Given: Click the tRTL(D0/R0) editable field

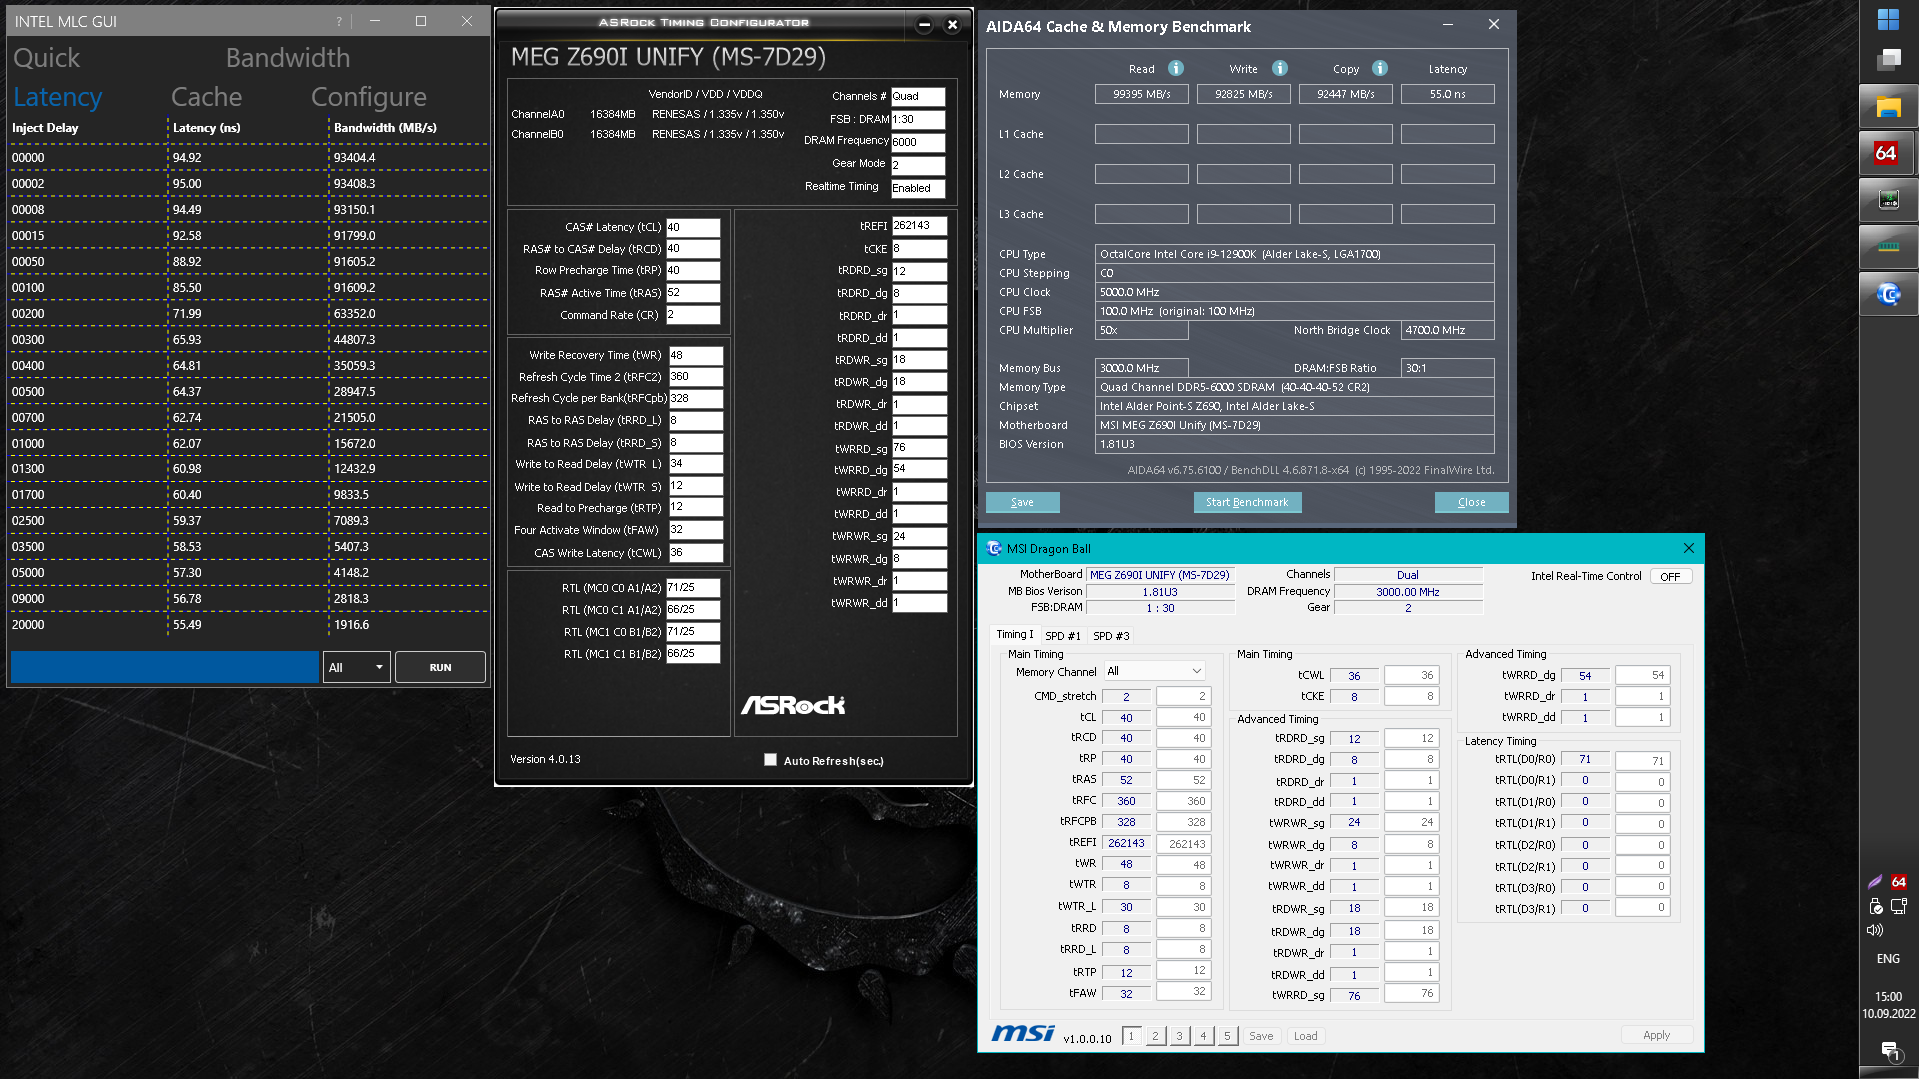Looking at the screenshot, I should [1642, 760].
